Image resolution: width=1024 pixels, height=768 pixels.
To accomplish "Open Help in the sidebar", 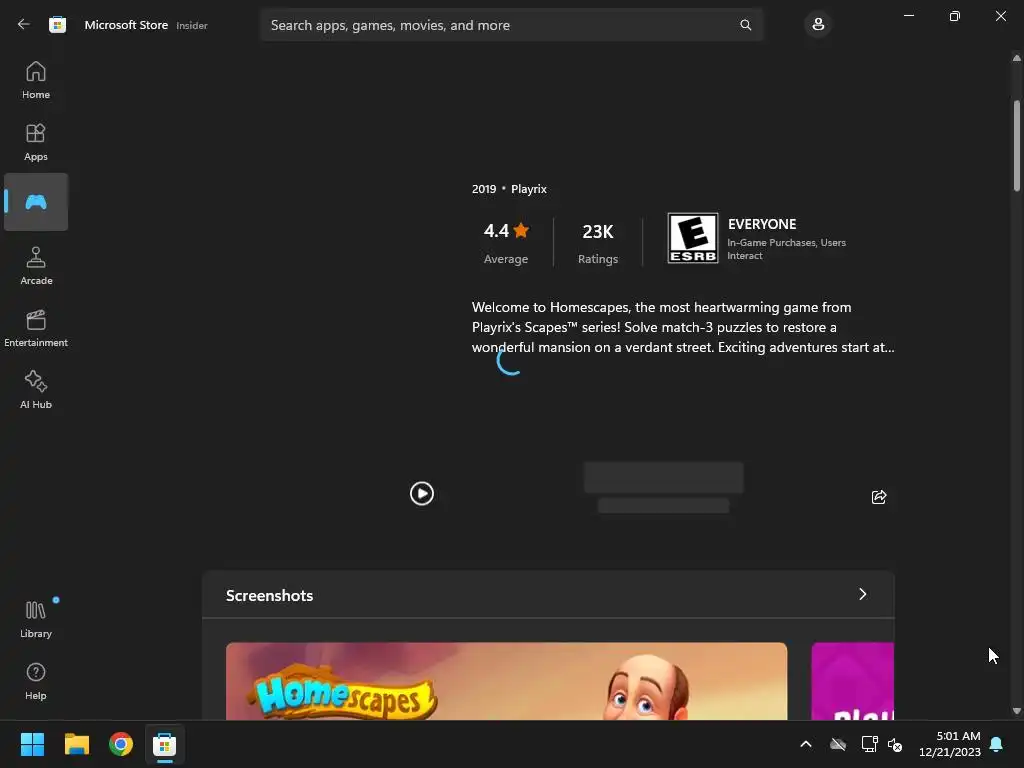I will [x=36, y=681].
